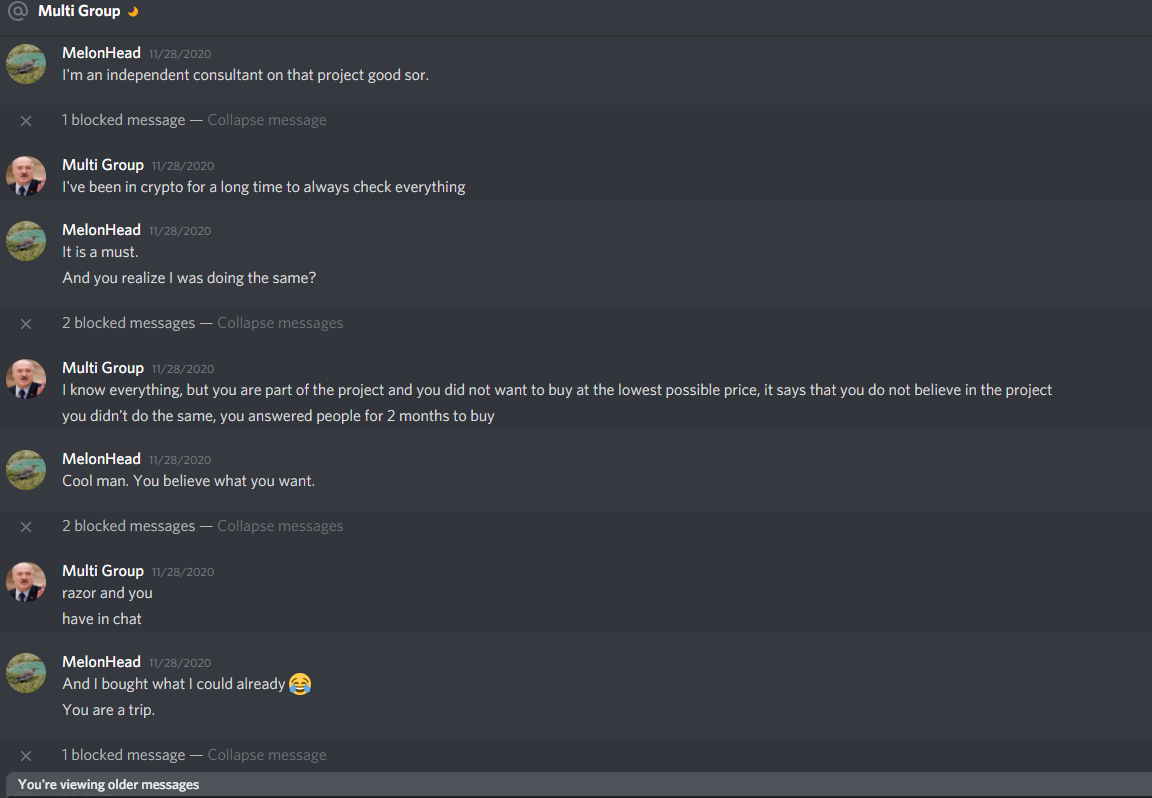The image size is (1152, 798).
Task: Click Multi Group username above "I know everything"
Action: tap(103, 367)
